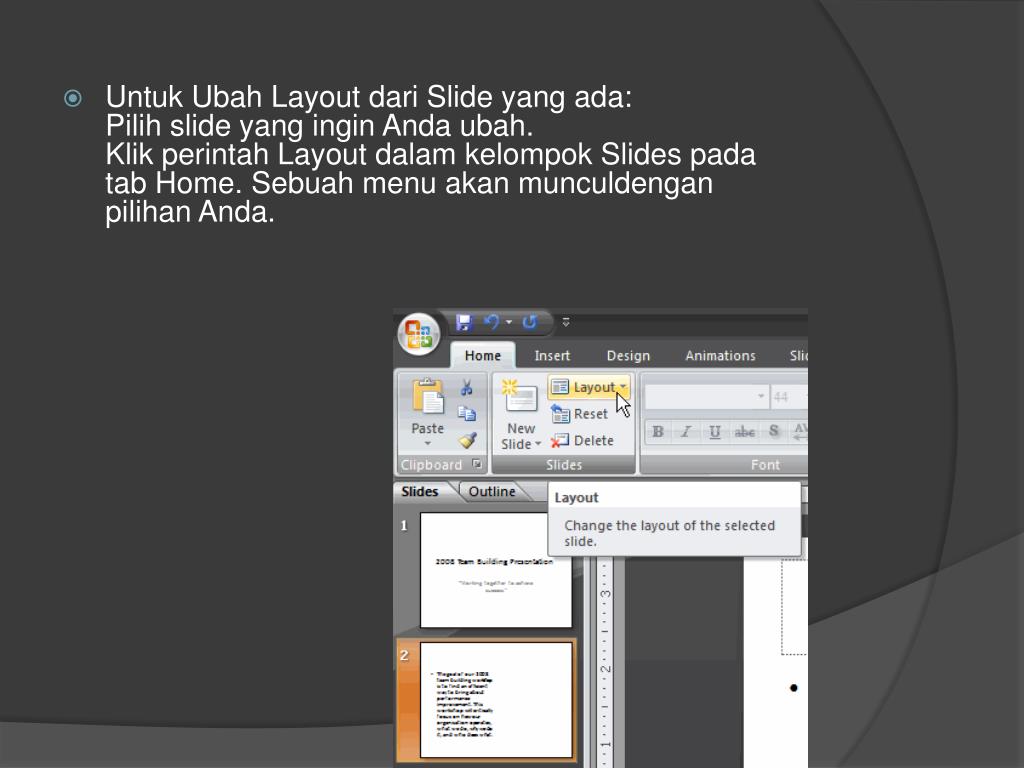Click the Paste clipboard icon
Screen dimensions: 1024x768
click(428, 396)
